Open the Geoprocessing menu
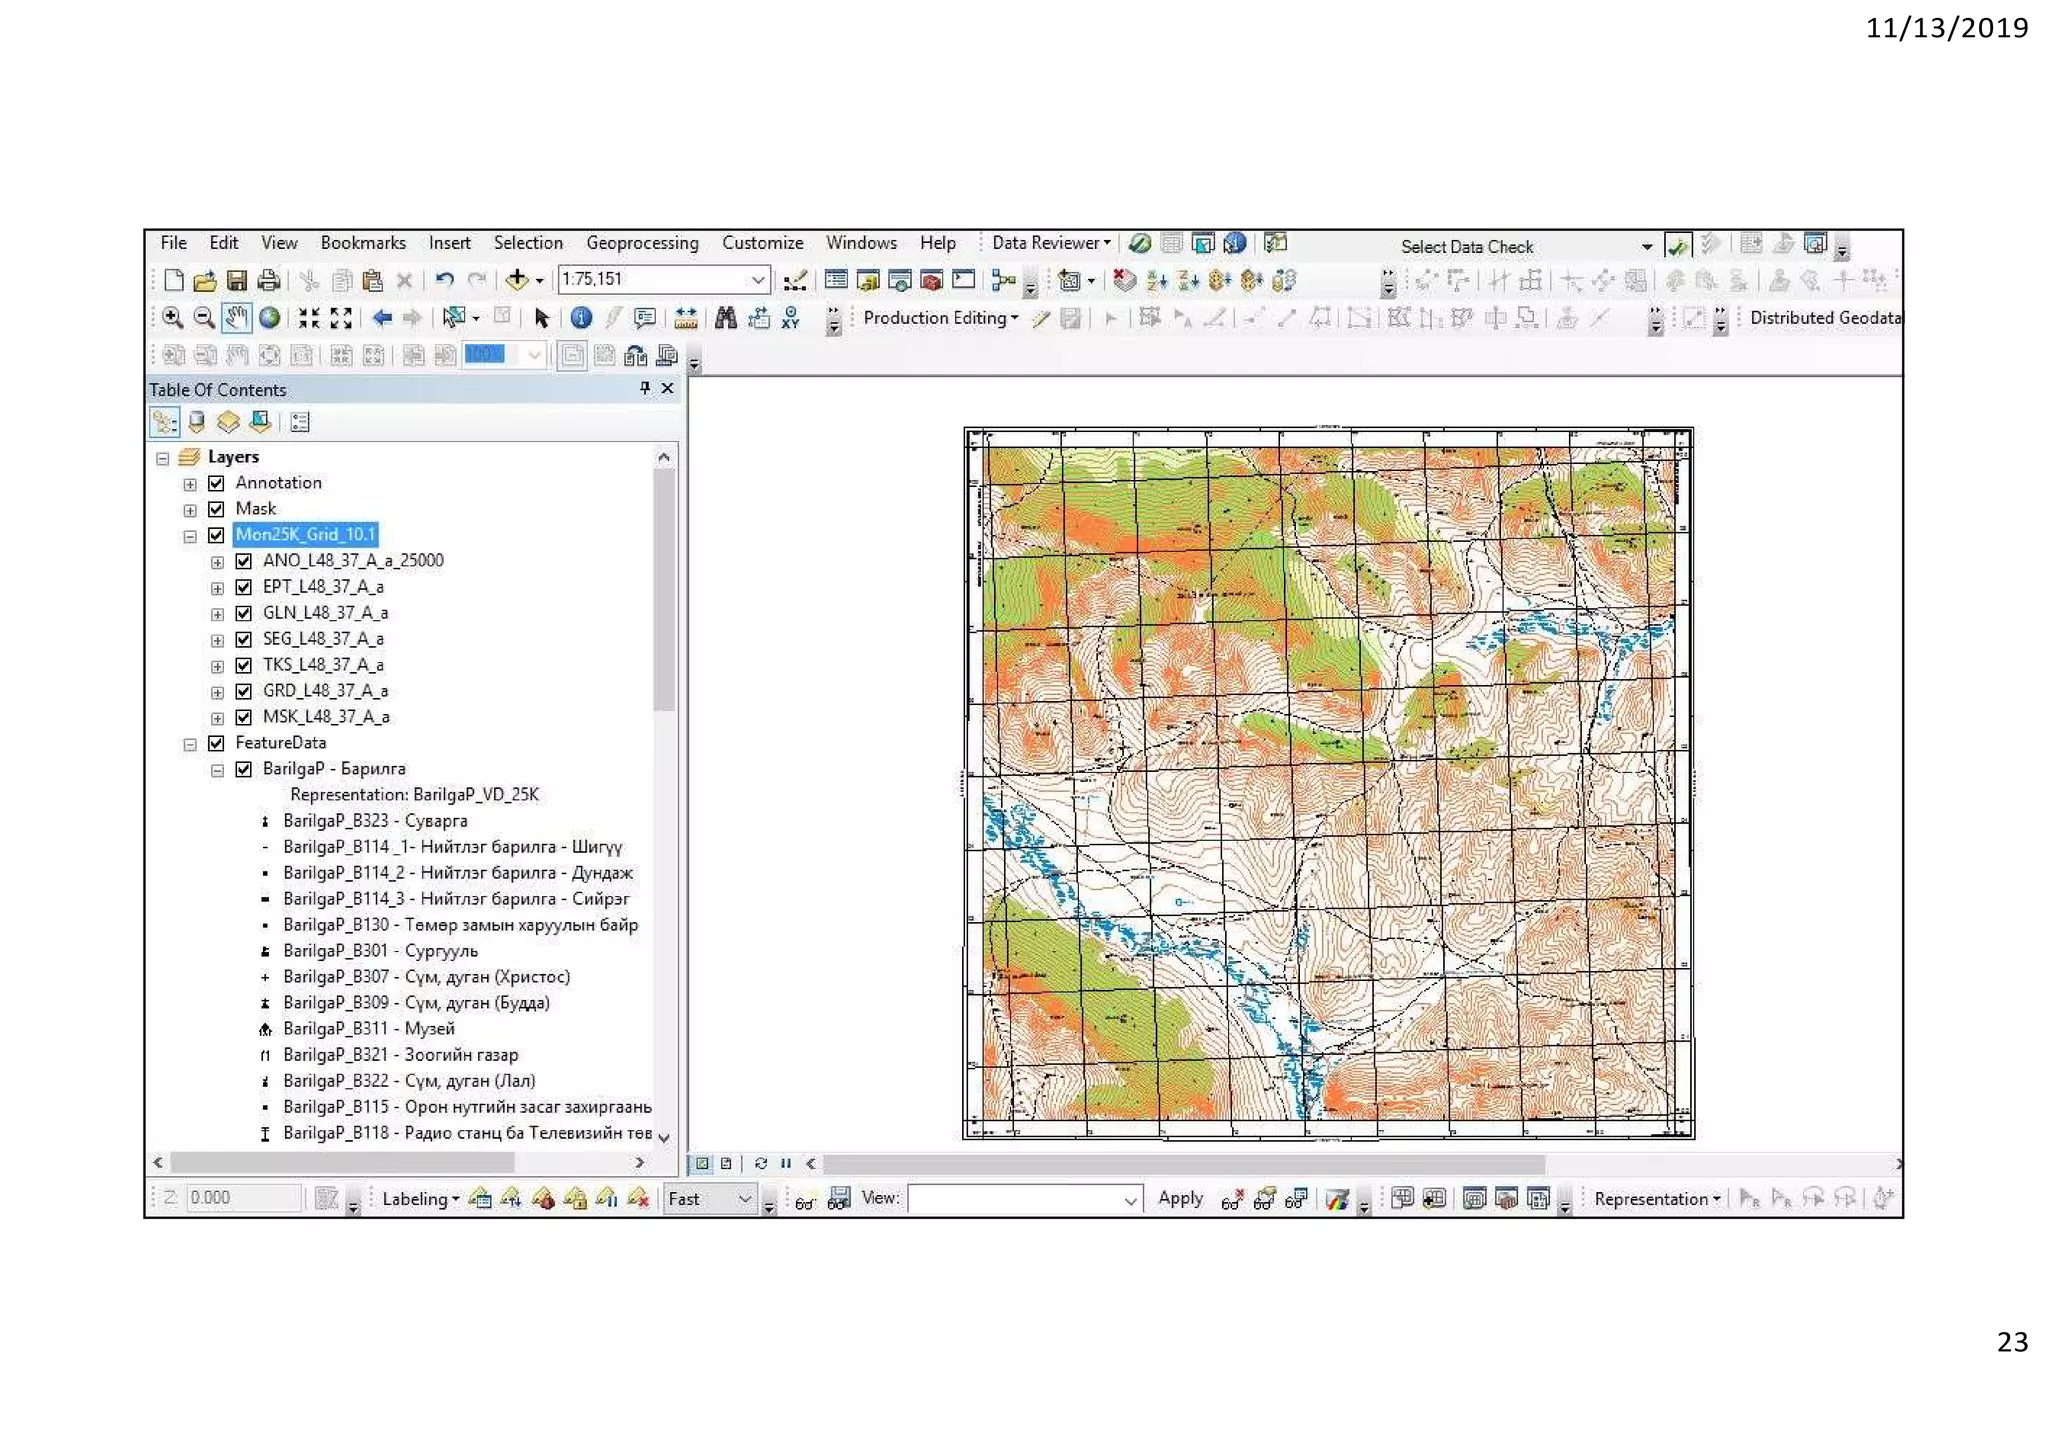 (x=642, y=243)
